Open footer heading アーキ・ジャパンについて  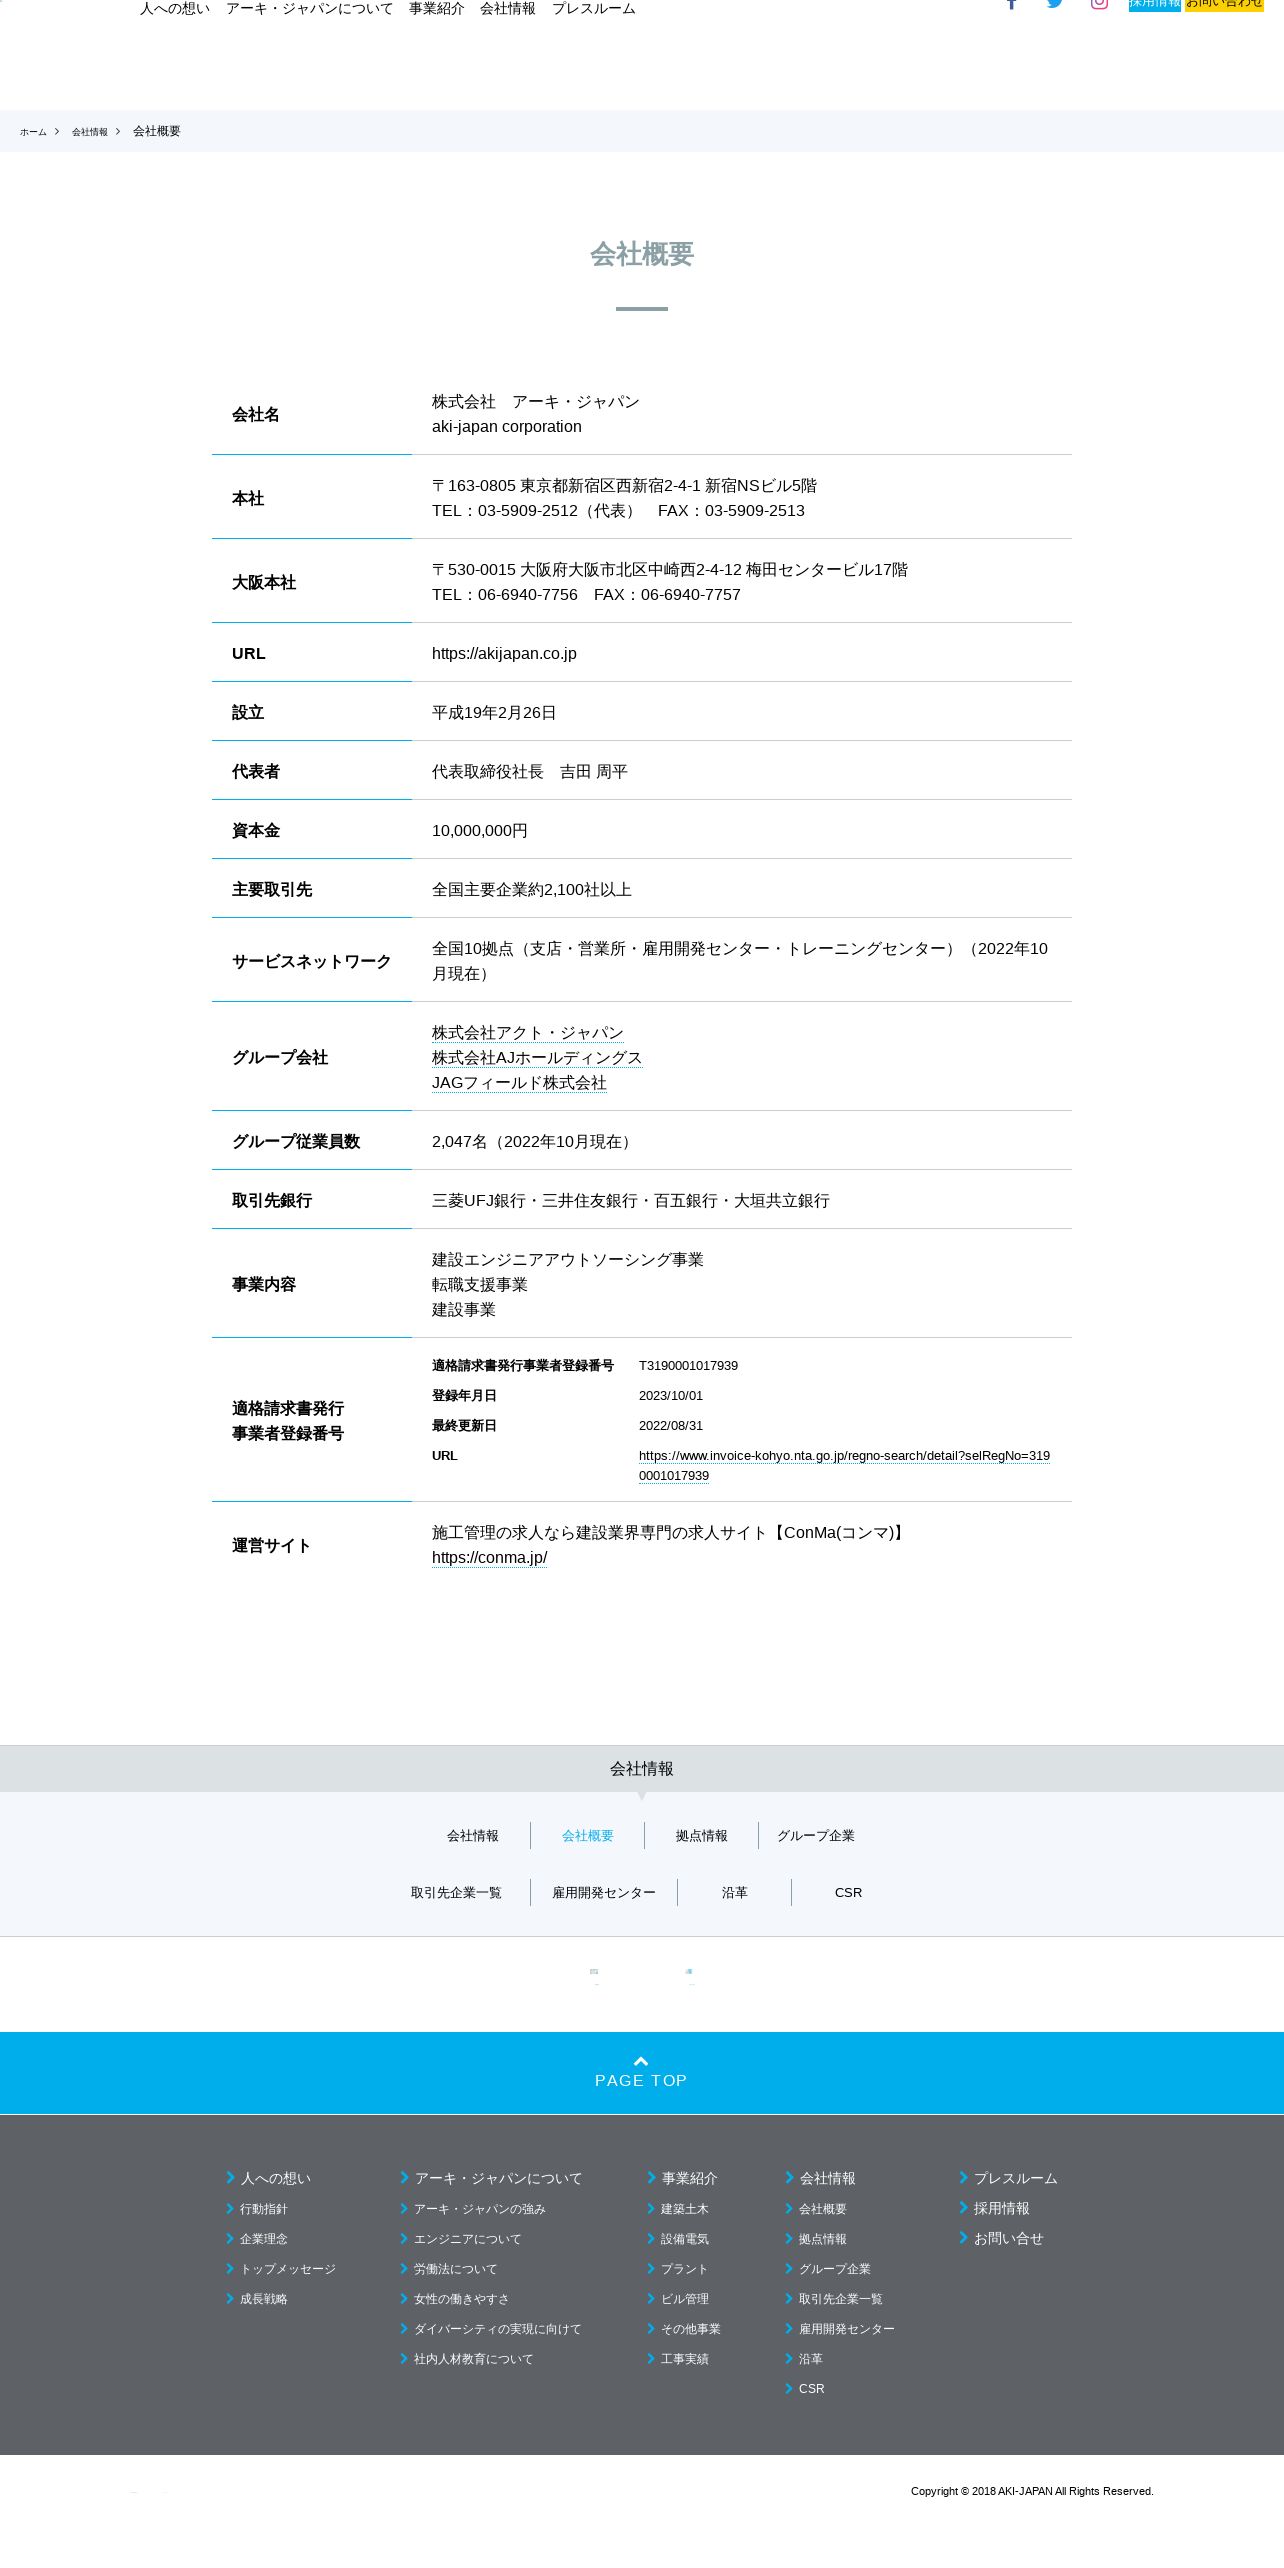pos(498,2178)
